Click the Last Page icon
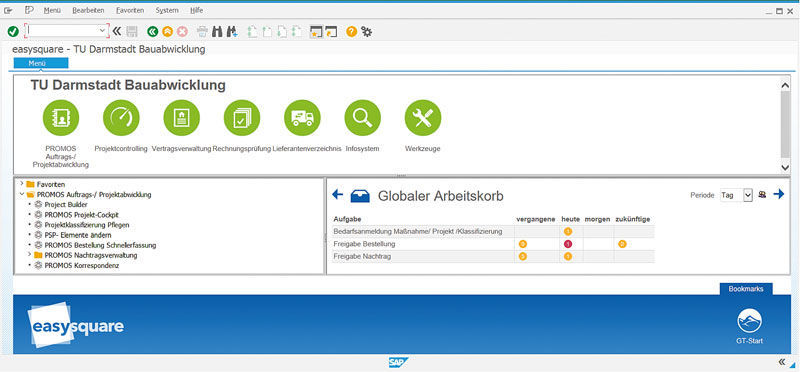 [x=296, y=32]
